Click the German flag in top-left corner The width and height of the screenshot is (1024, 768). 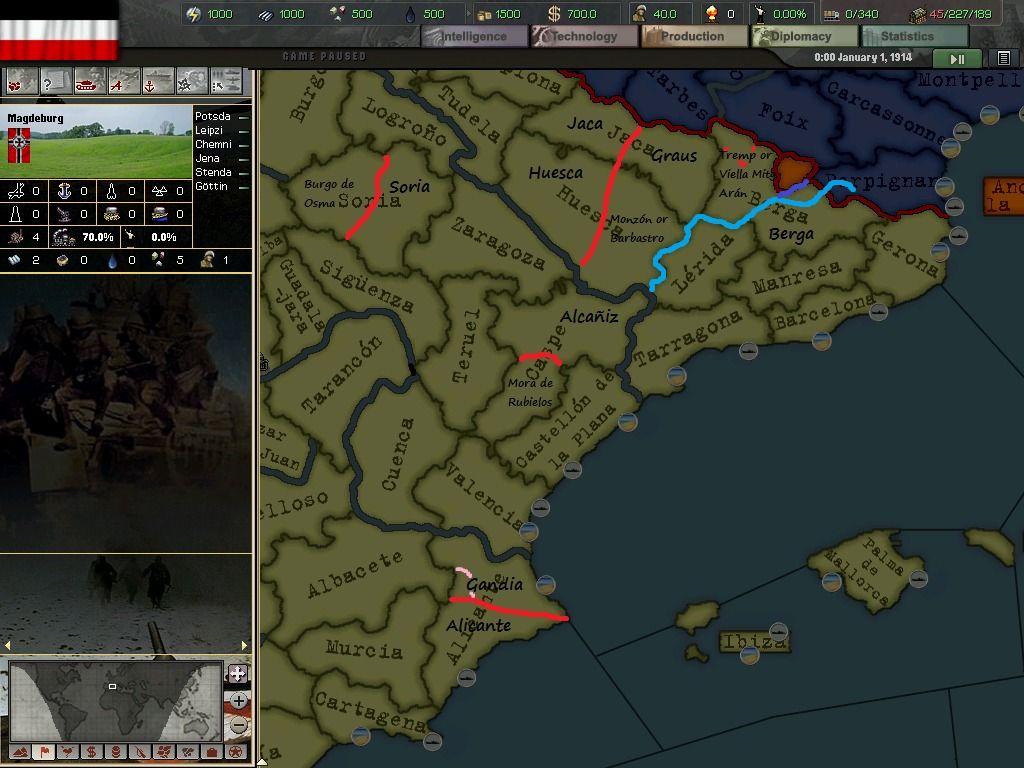point(59,31)
